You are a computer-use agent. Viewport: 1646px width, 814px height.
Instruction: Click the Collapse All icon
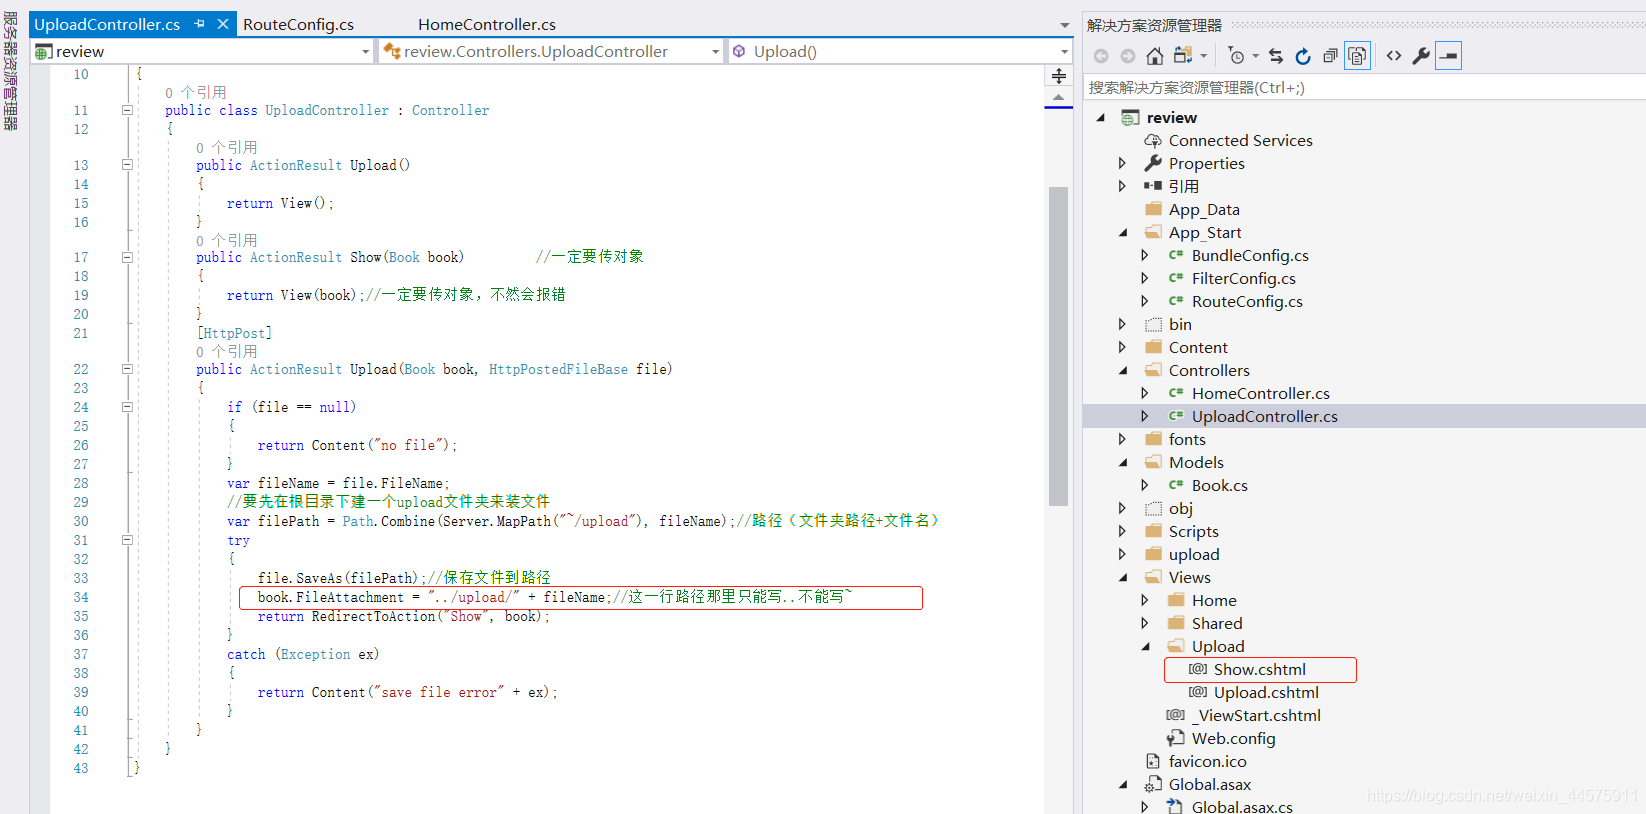1330,56
